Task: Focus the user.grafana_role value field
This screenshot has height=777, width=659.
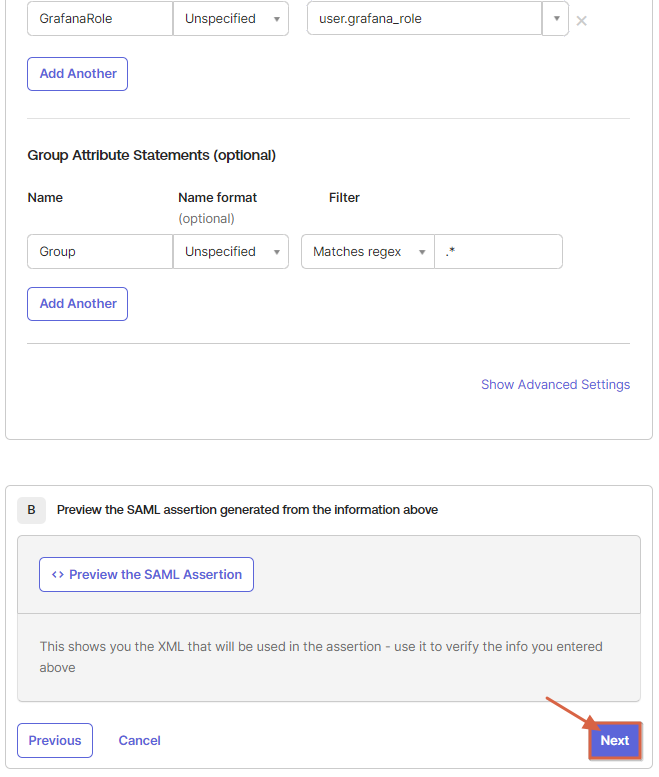Action: coord(423,19)
